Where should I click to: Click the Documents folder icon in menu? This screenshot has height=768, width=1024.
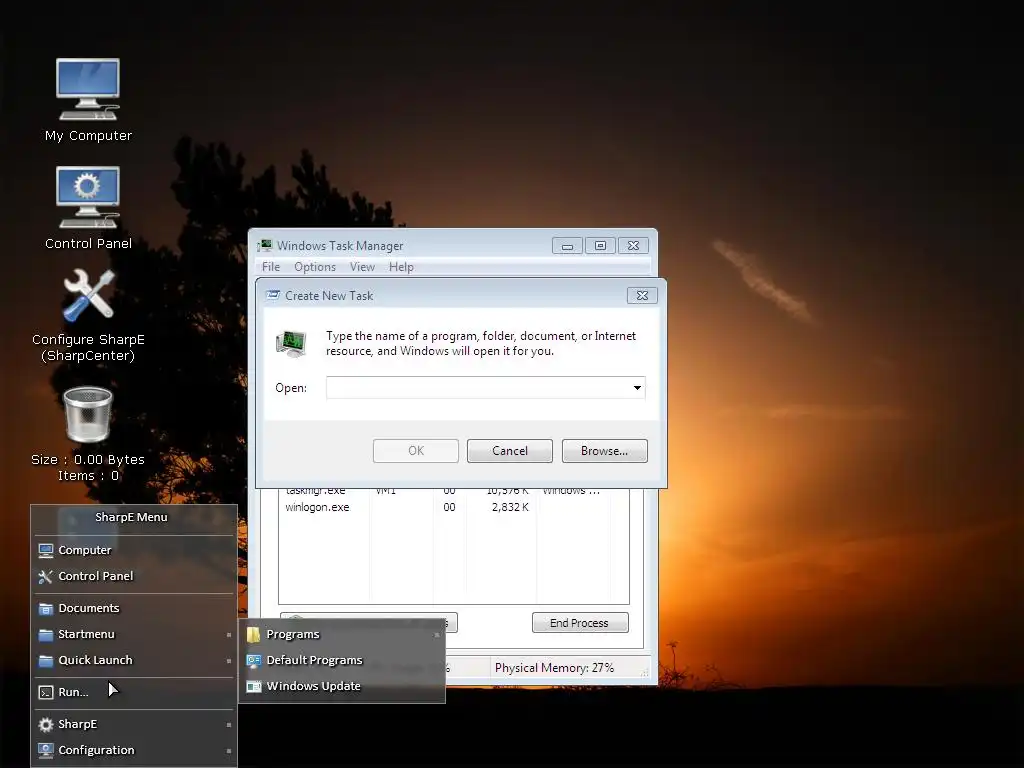(x=46, y=609)
